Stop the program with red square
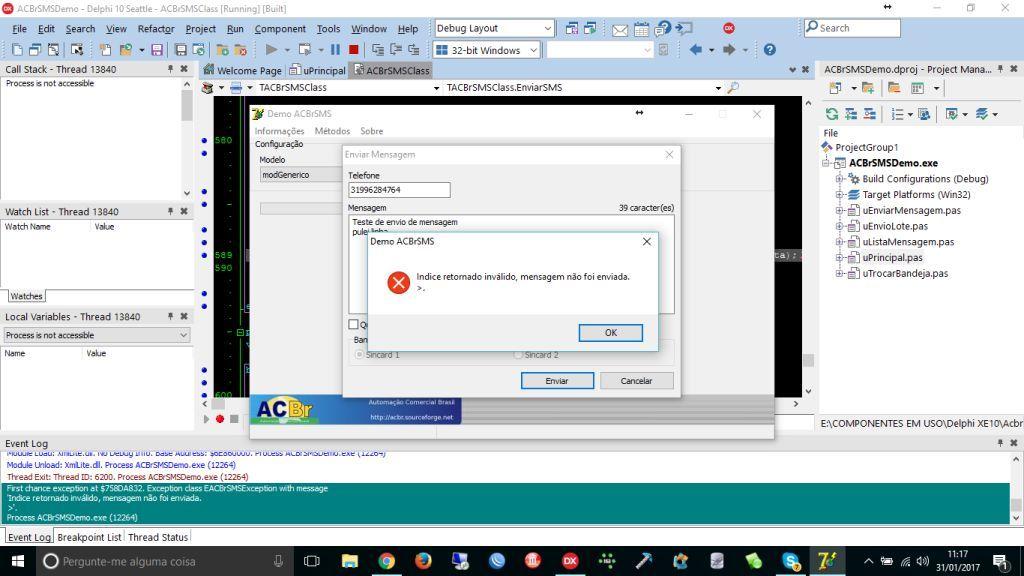The image size is (1024, 576). click(x=353, y=50)
